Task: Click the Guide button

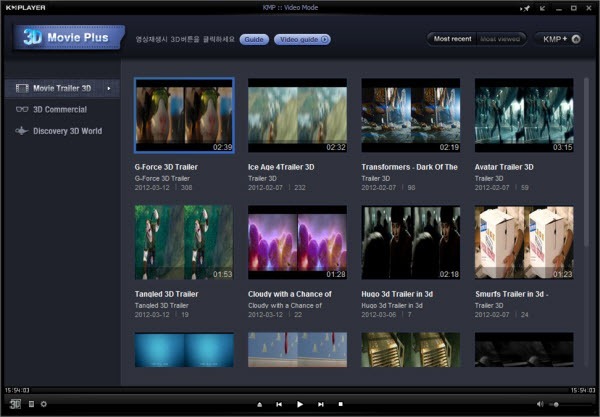Action: pyautogui.click(x=253, y=39)
